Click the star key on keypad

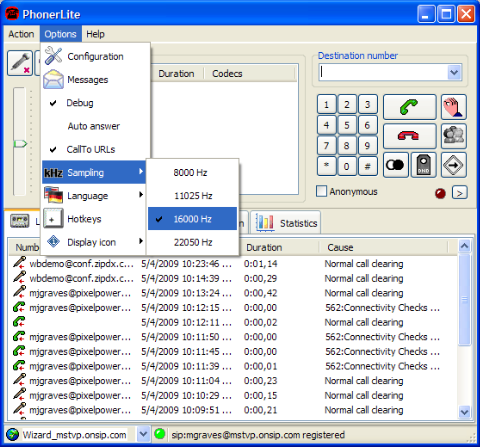pyautogui.click(x=326, y=166)
